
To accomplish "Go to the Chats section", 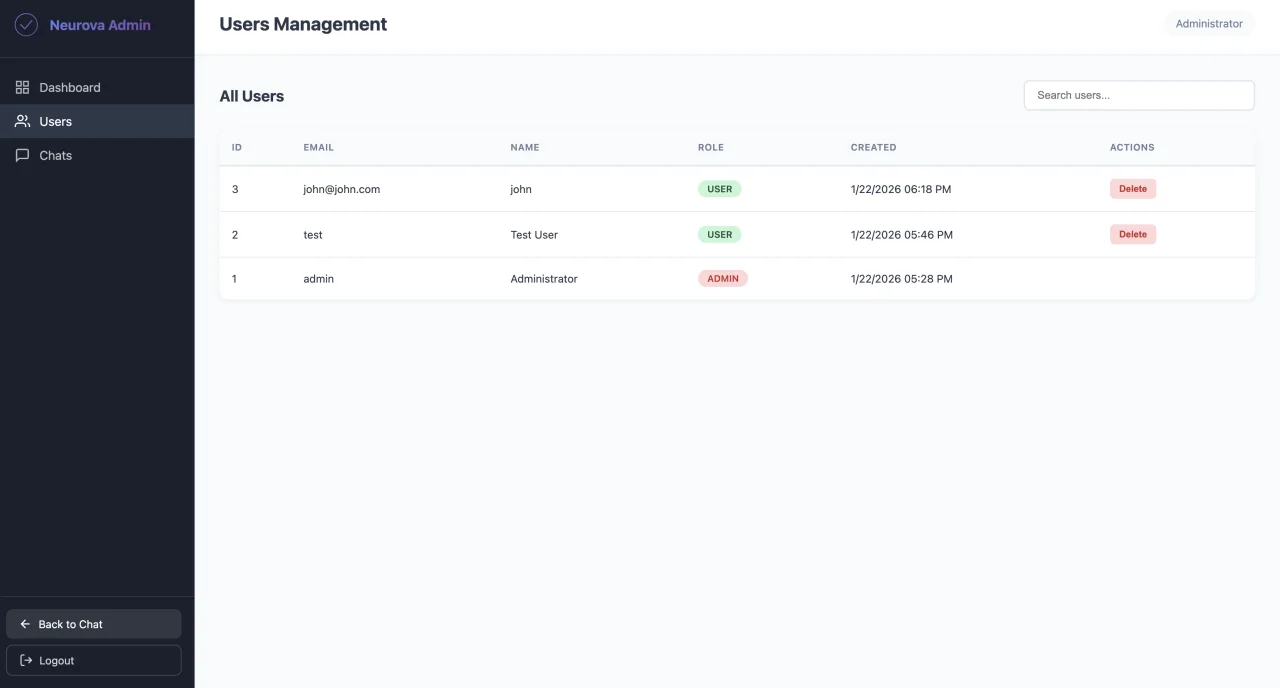I will pyautogui.click(x=97, y=156).
